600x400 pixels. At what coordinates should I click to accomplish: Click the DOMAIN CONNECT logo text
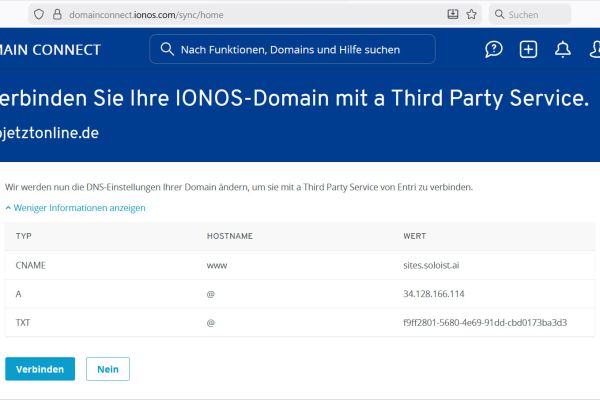pos(50,50)
